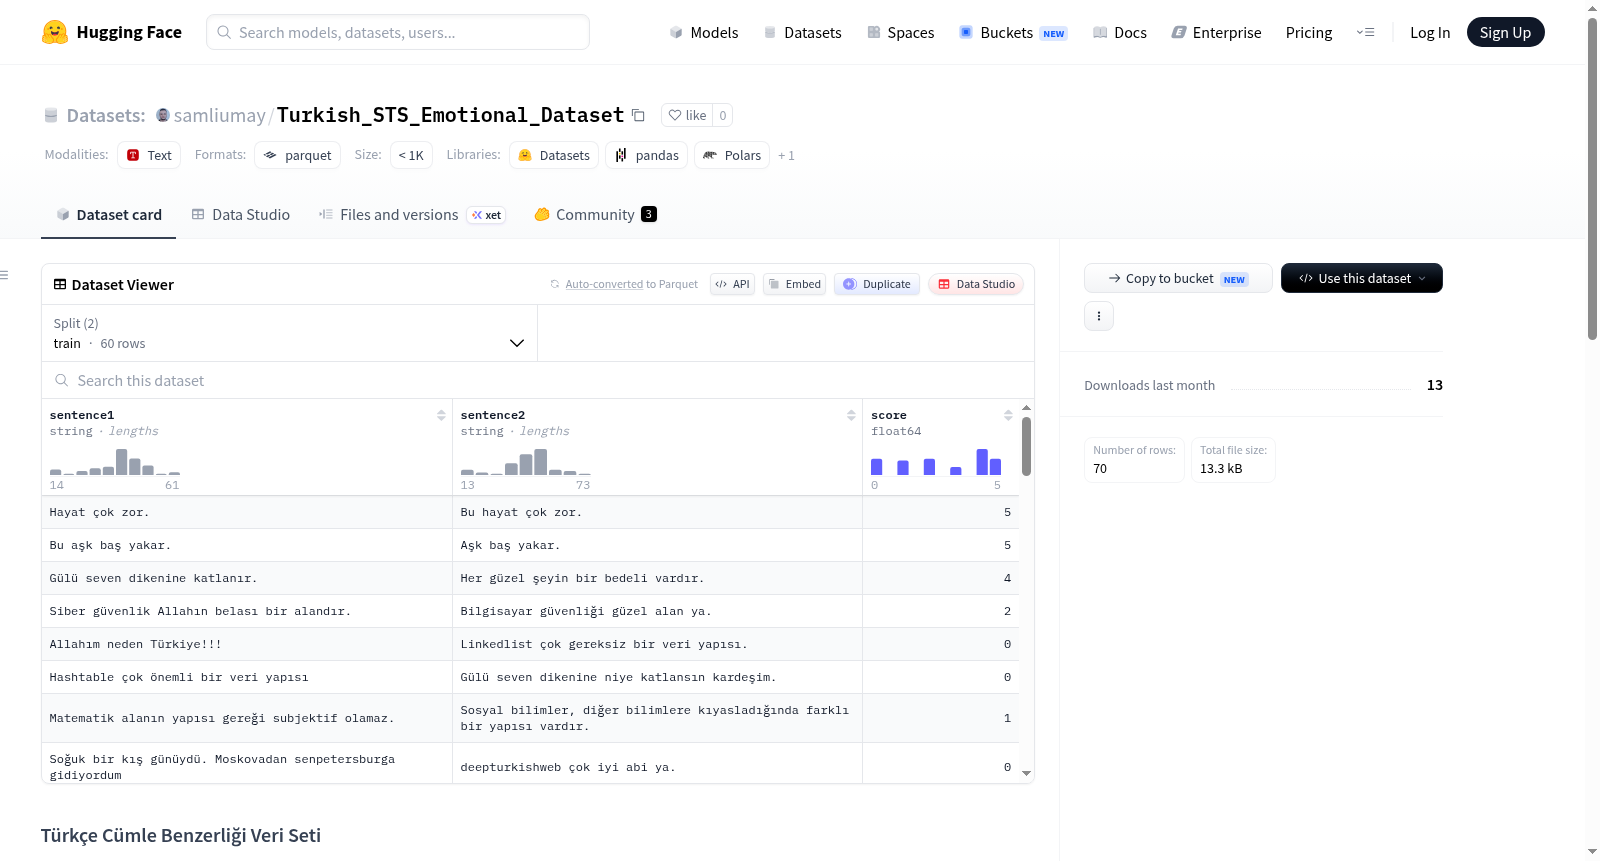
Task: Go to Datasets in top navigation
Action: pyautogui.click(x=802, y=33)
